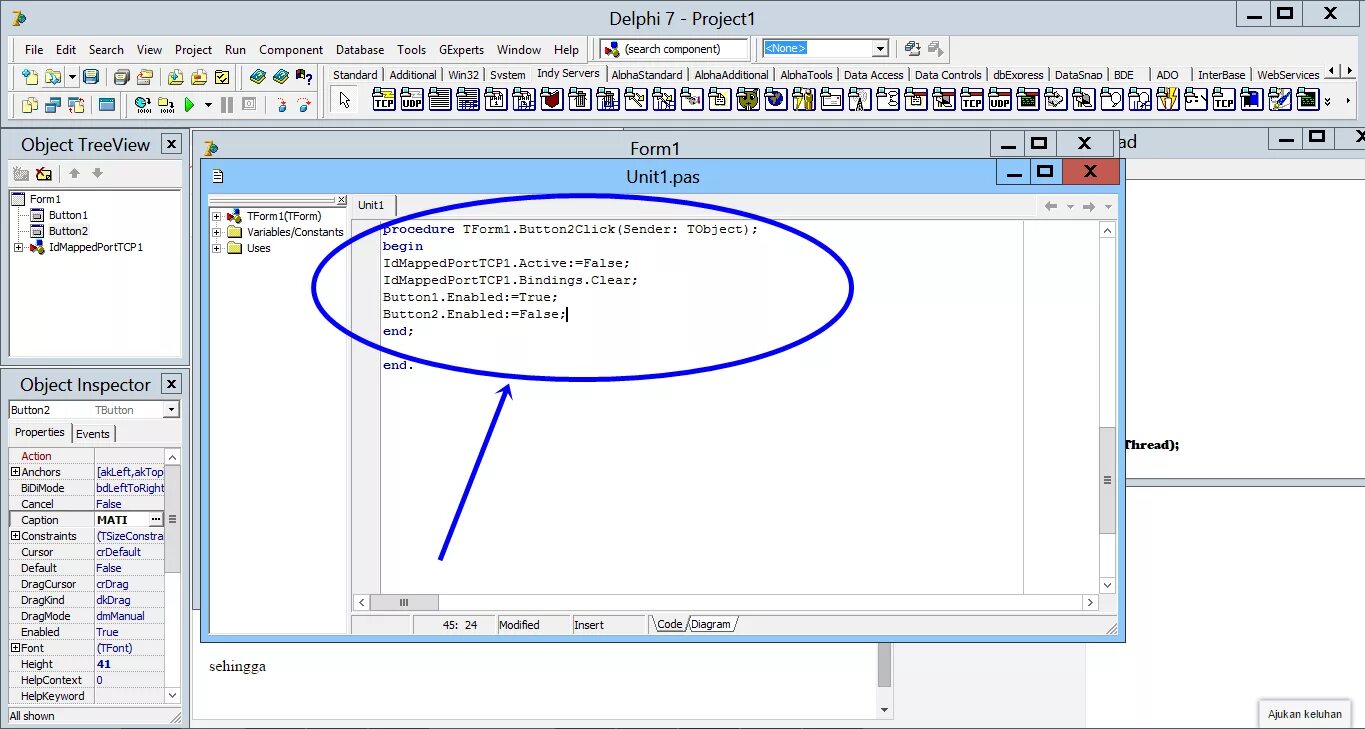Select the arrow pointer in component palette
The height and width of the screenshot is (729, 1365).
345,100
